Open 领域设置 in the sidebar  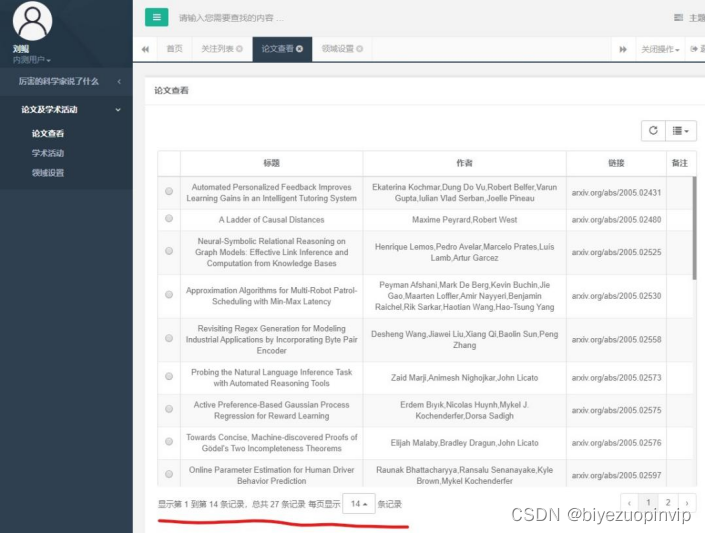click(48, 173)
